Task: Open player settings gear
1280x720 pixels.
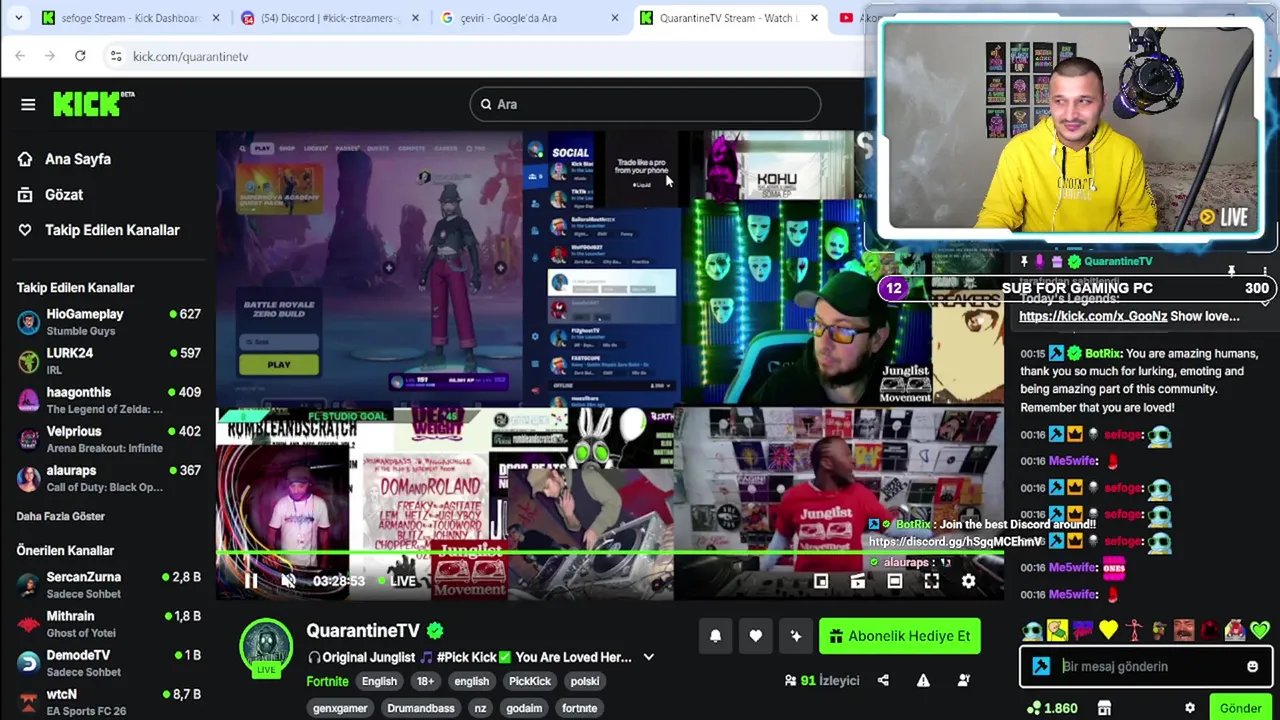Action: coord(968,581)
